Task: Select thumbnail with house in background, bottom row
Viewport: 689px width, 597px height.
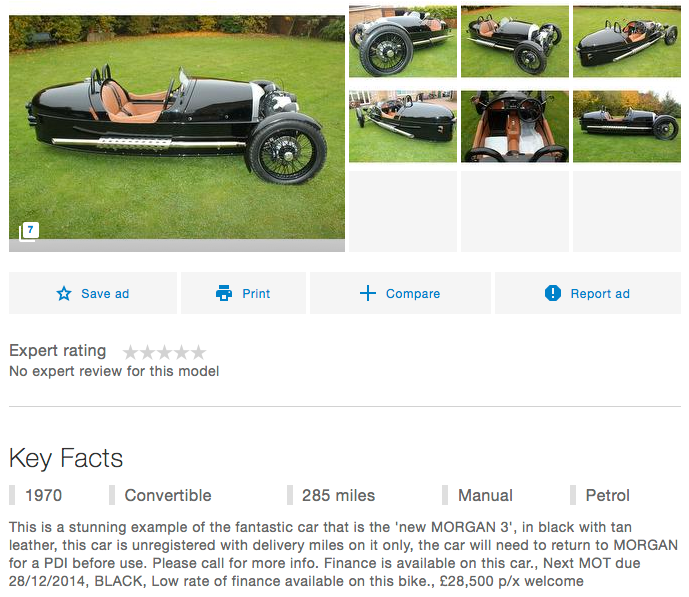Action: 403,127
